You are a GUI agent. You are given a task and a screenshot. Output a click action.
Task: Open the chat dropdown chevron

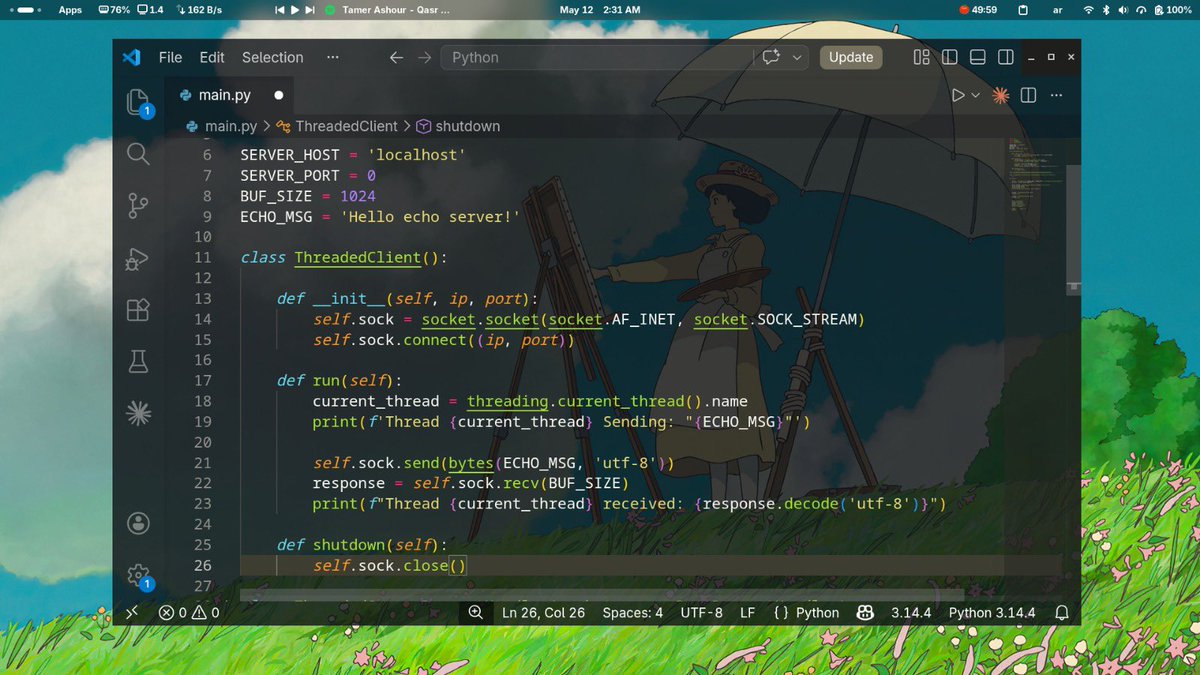797,57
